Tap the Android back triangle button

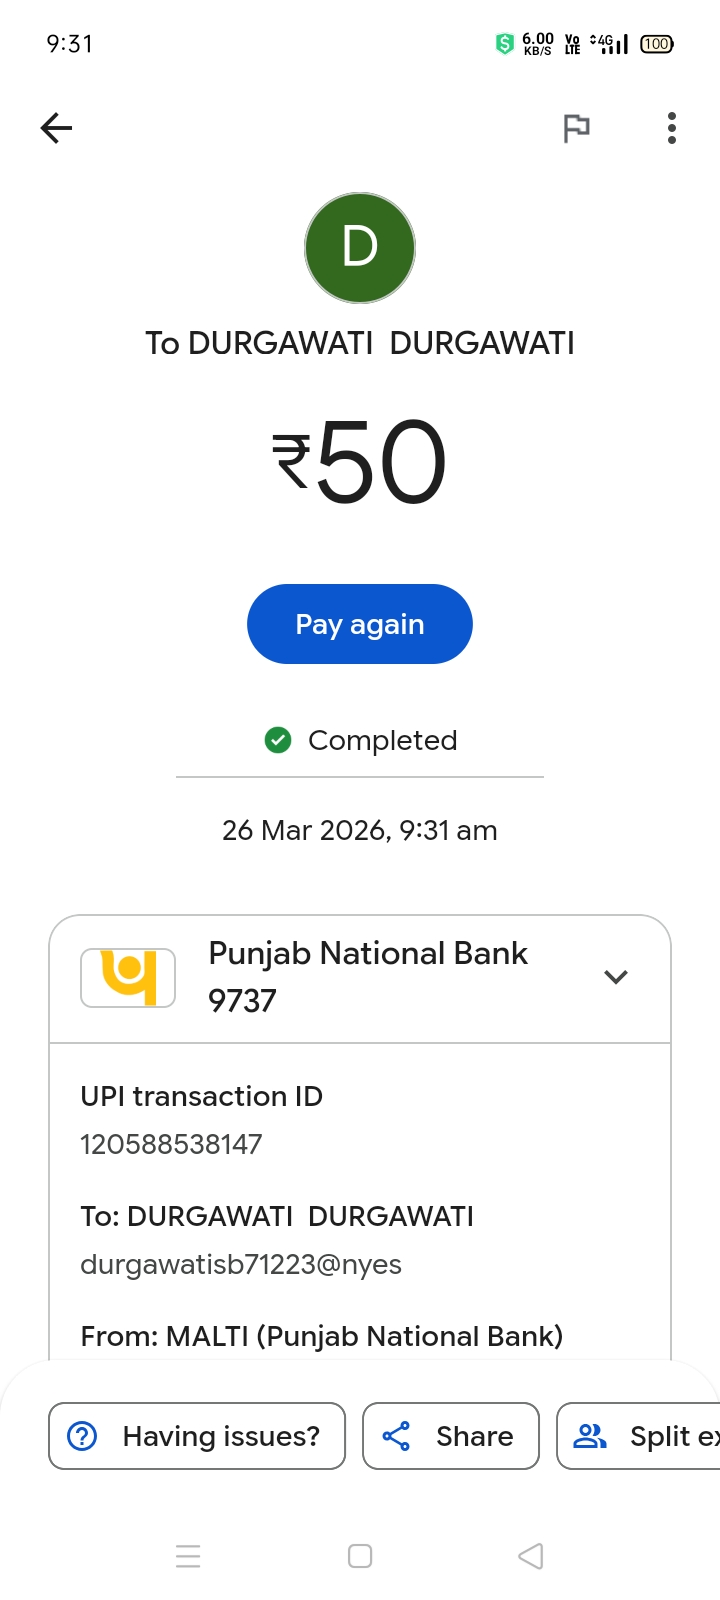pos(531,1556)
